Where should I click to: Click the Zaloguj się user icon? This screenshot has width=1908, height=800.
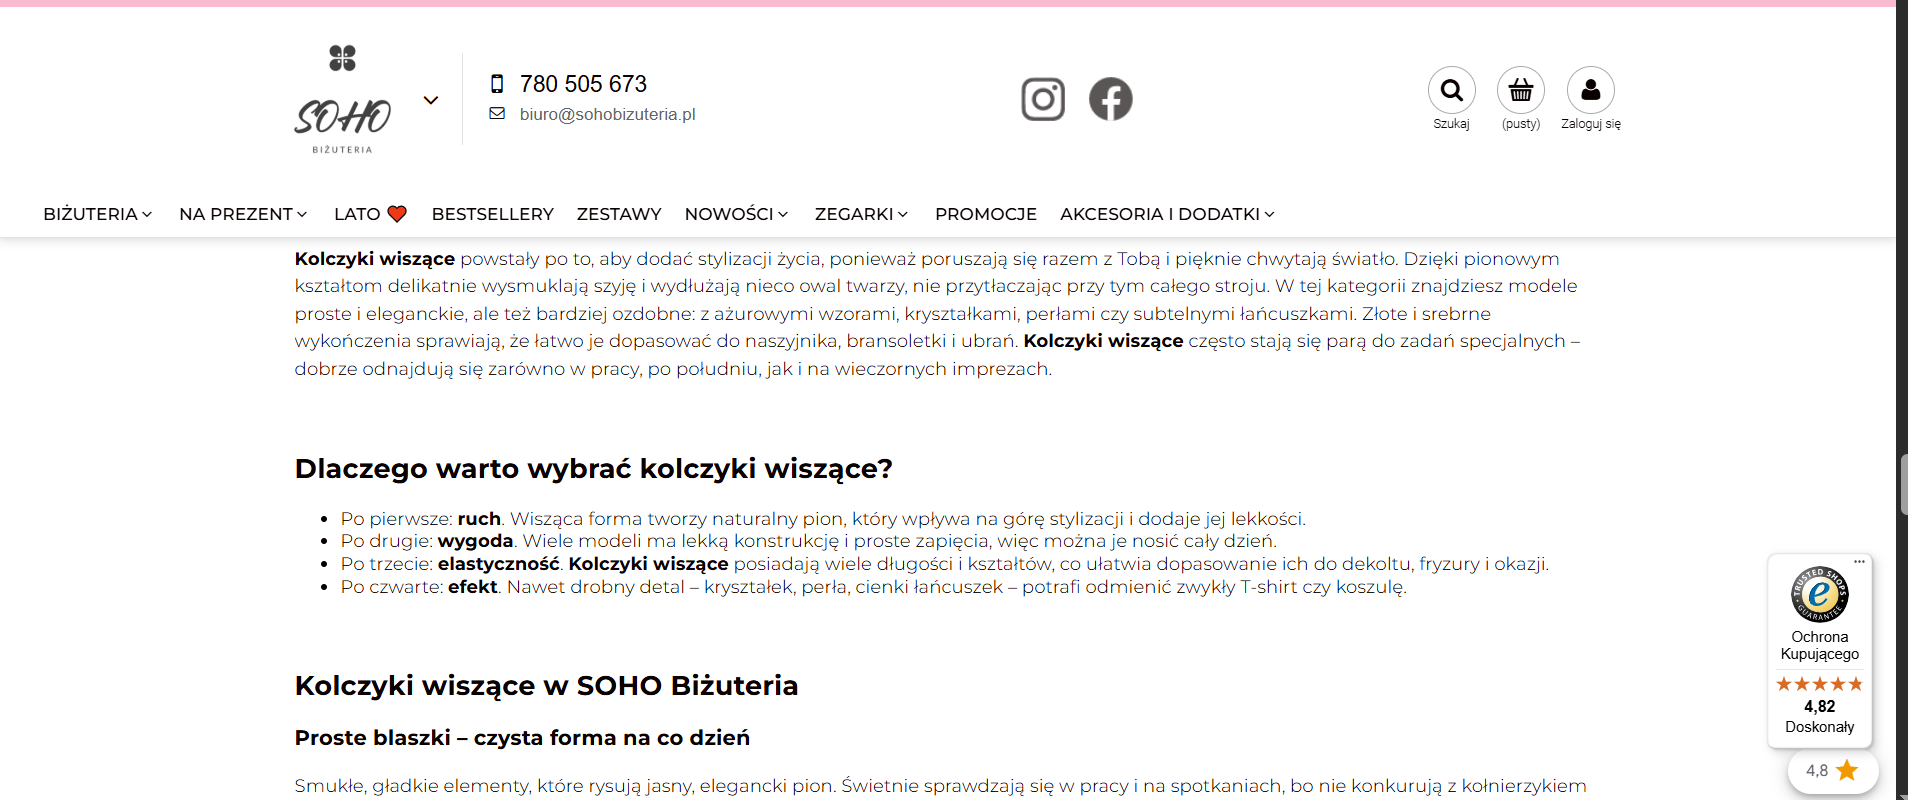1591,91
